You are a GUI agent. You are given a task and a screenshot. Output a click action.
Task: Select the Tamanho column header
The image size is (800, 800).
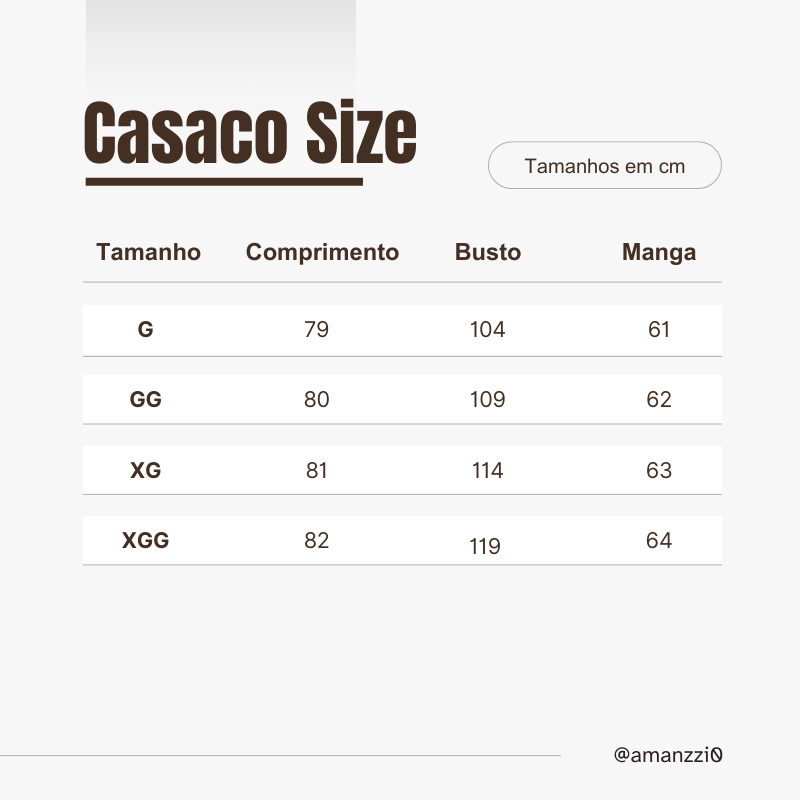pyautogui.click(x=148, y=252)
